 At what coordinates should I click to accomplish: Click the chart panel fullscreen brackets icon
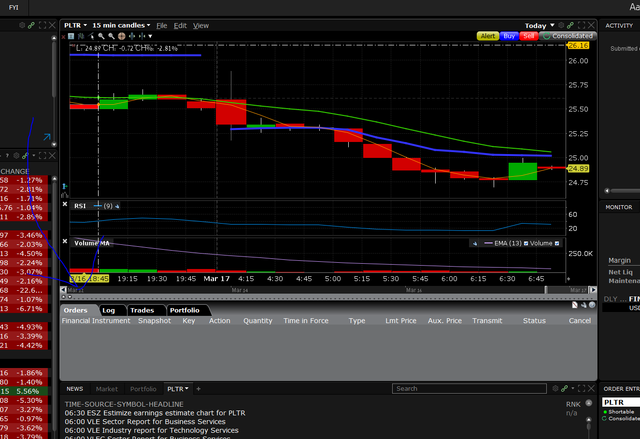582,25
